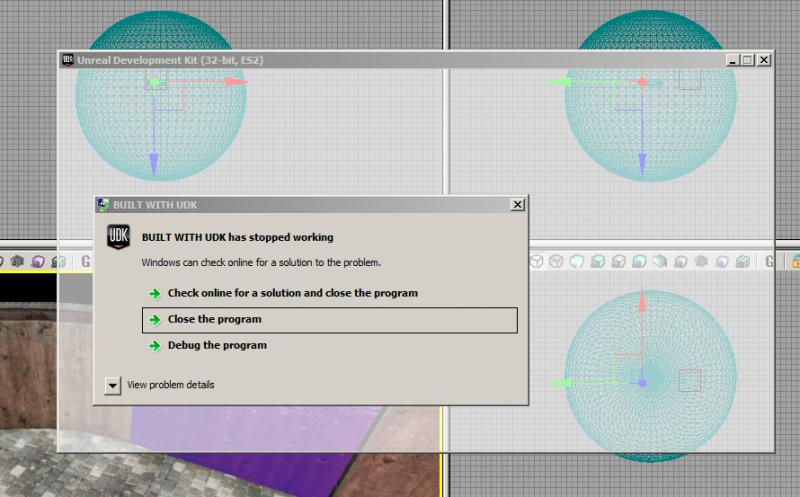The height and width of the screenshot is (497, 800).
Task: Select Shader Complexity mode in left viewport toolbar
Action: pyautogui.click(x=17, y=262)
